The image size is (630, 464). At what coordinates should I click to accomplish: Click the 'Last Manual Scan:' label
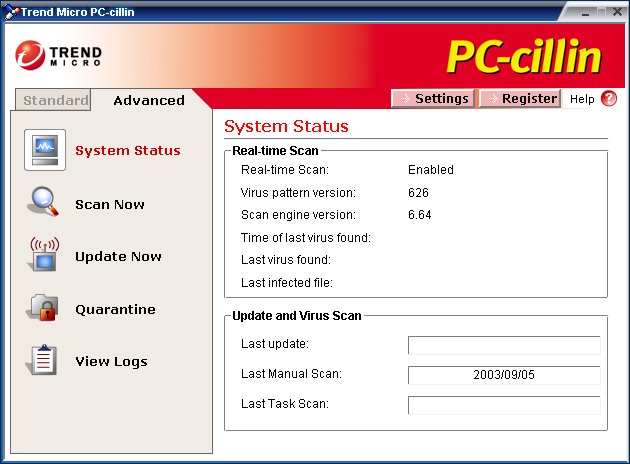click(291, 374)
